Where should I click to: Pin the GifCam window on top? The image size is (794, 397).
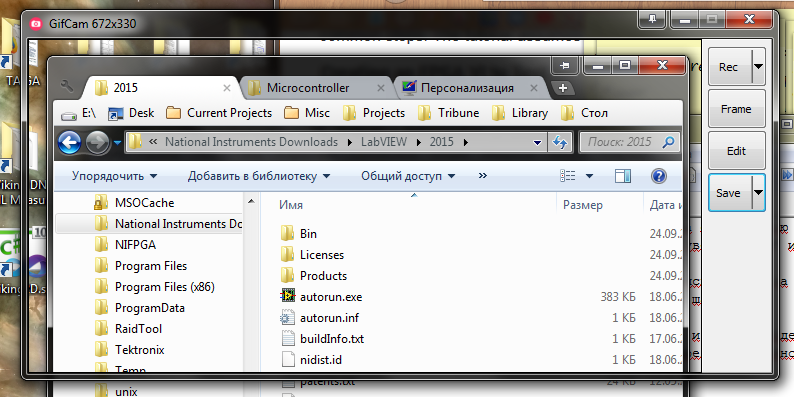click(x=653, y=20)
